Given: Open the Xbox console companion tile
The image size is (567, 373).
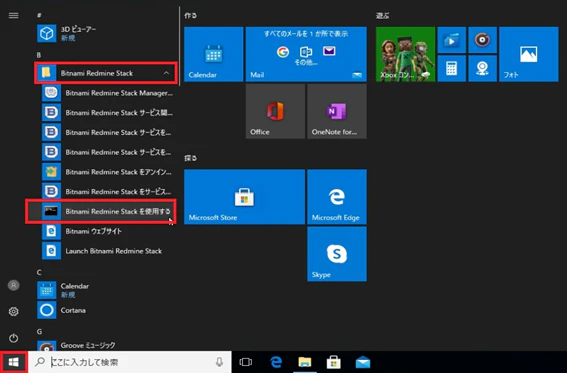Looking at the screenshot, I should pos(405,54).
